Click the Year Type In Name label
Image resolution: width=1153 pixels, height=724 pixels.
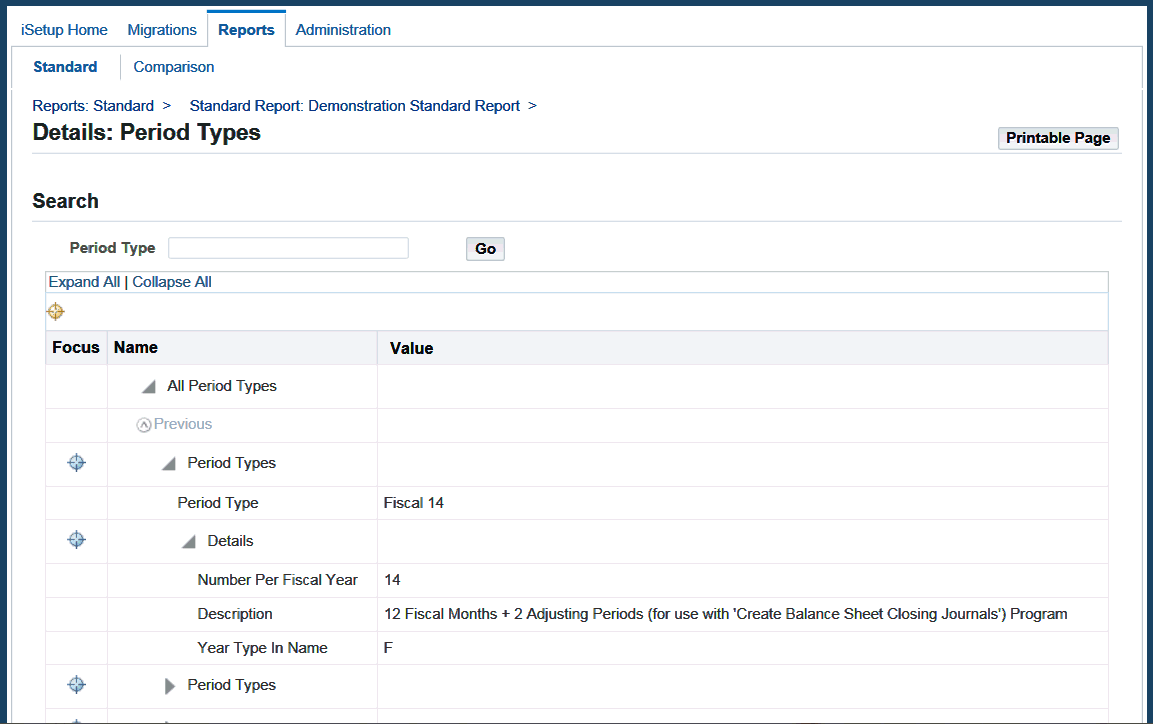[263, 648]
